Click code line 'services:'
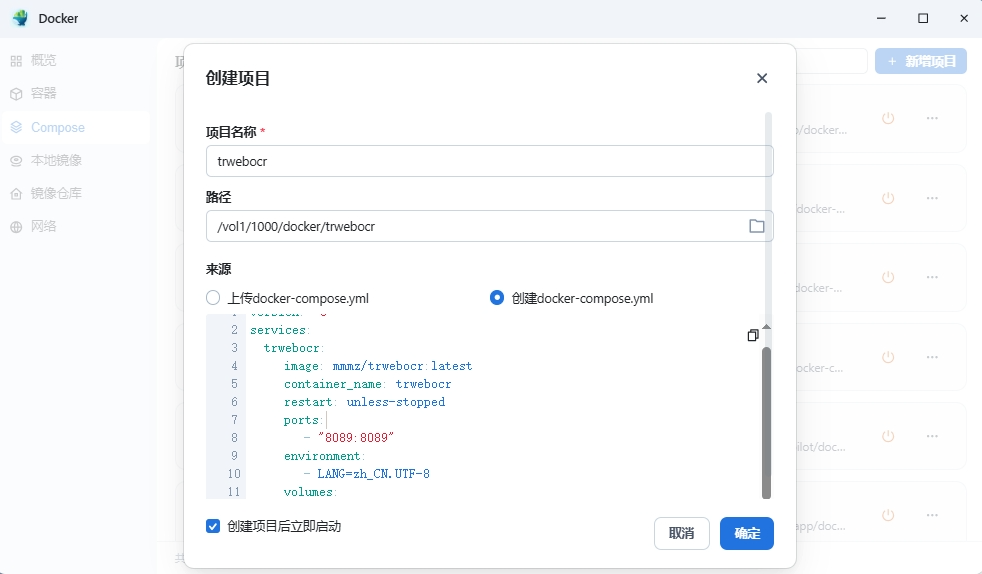982x574 pixels. point(280,330)
